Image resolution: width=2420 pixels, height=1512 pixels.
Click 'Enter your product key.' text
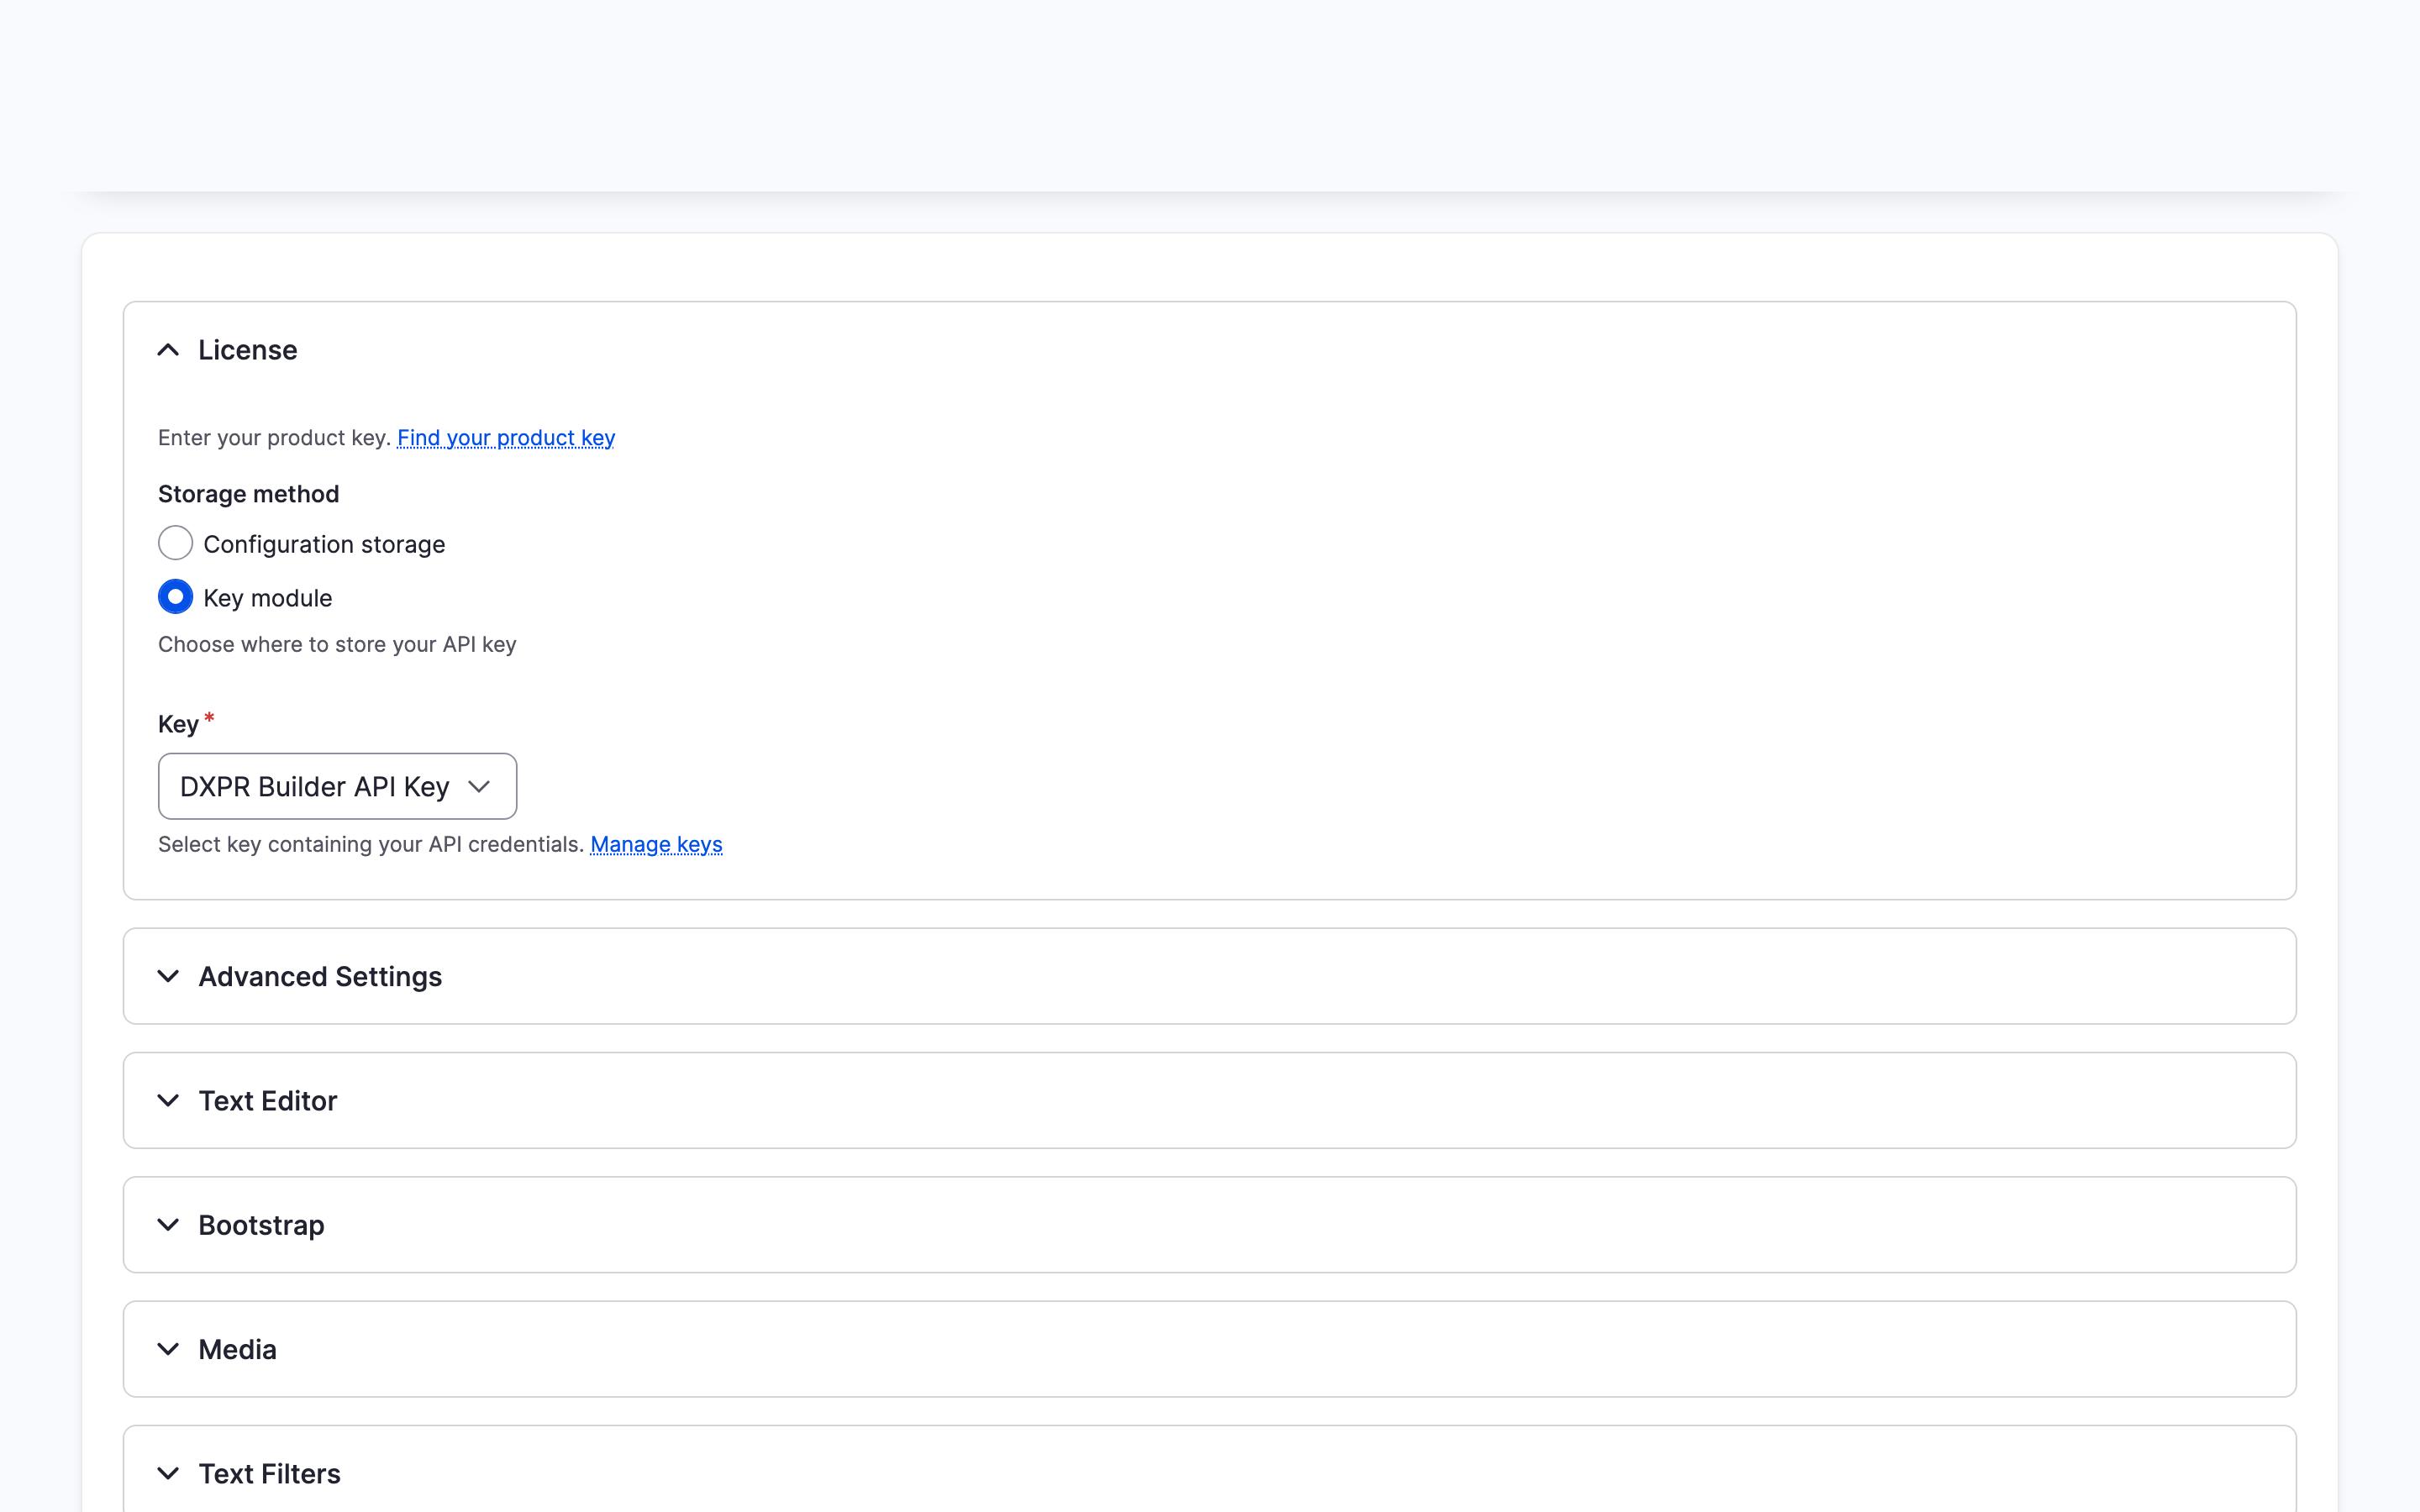coord(274,438)
